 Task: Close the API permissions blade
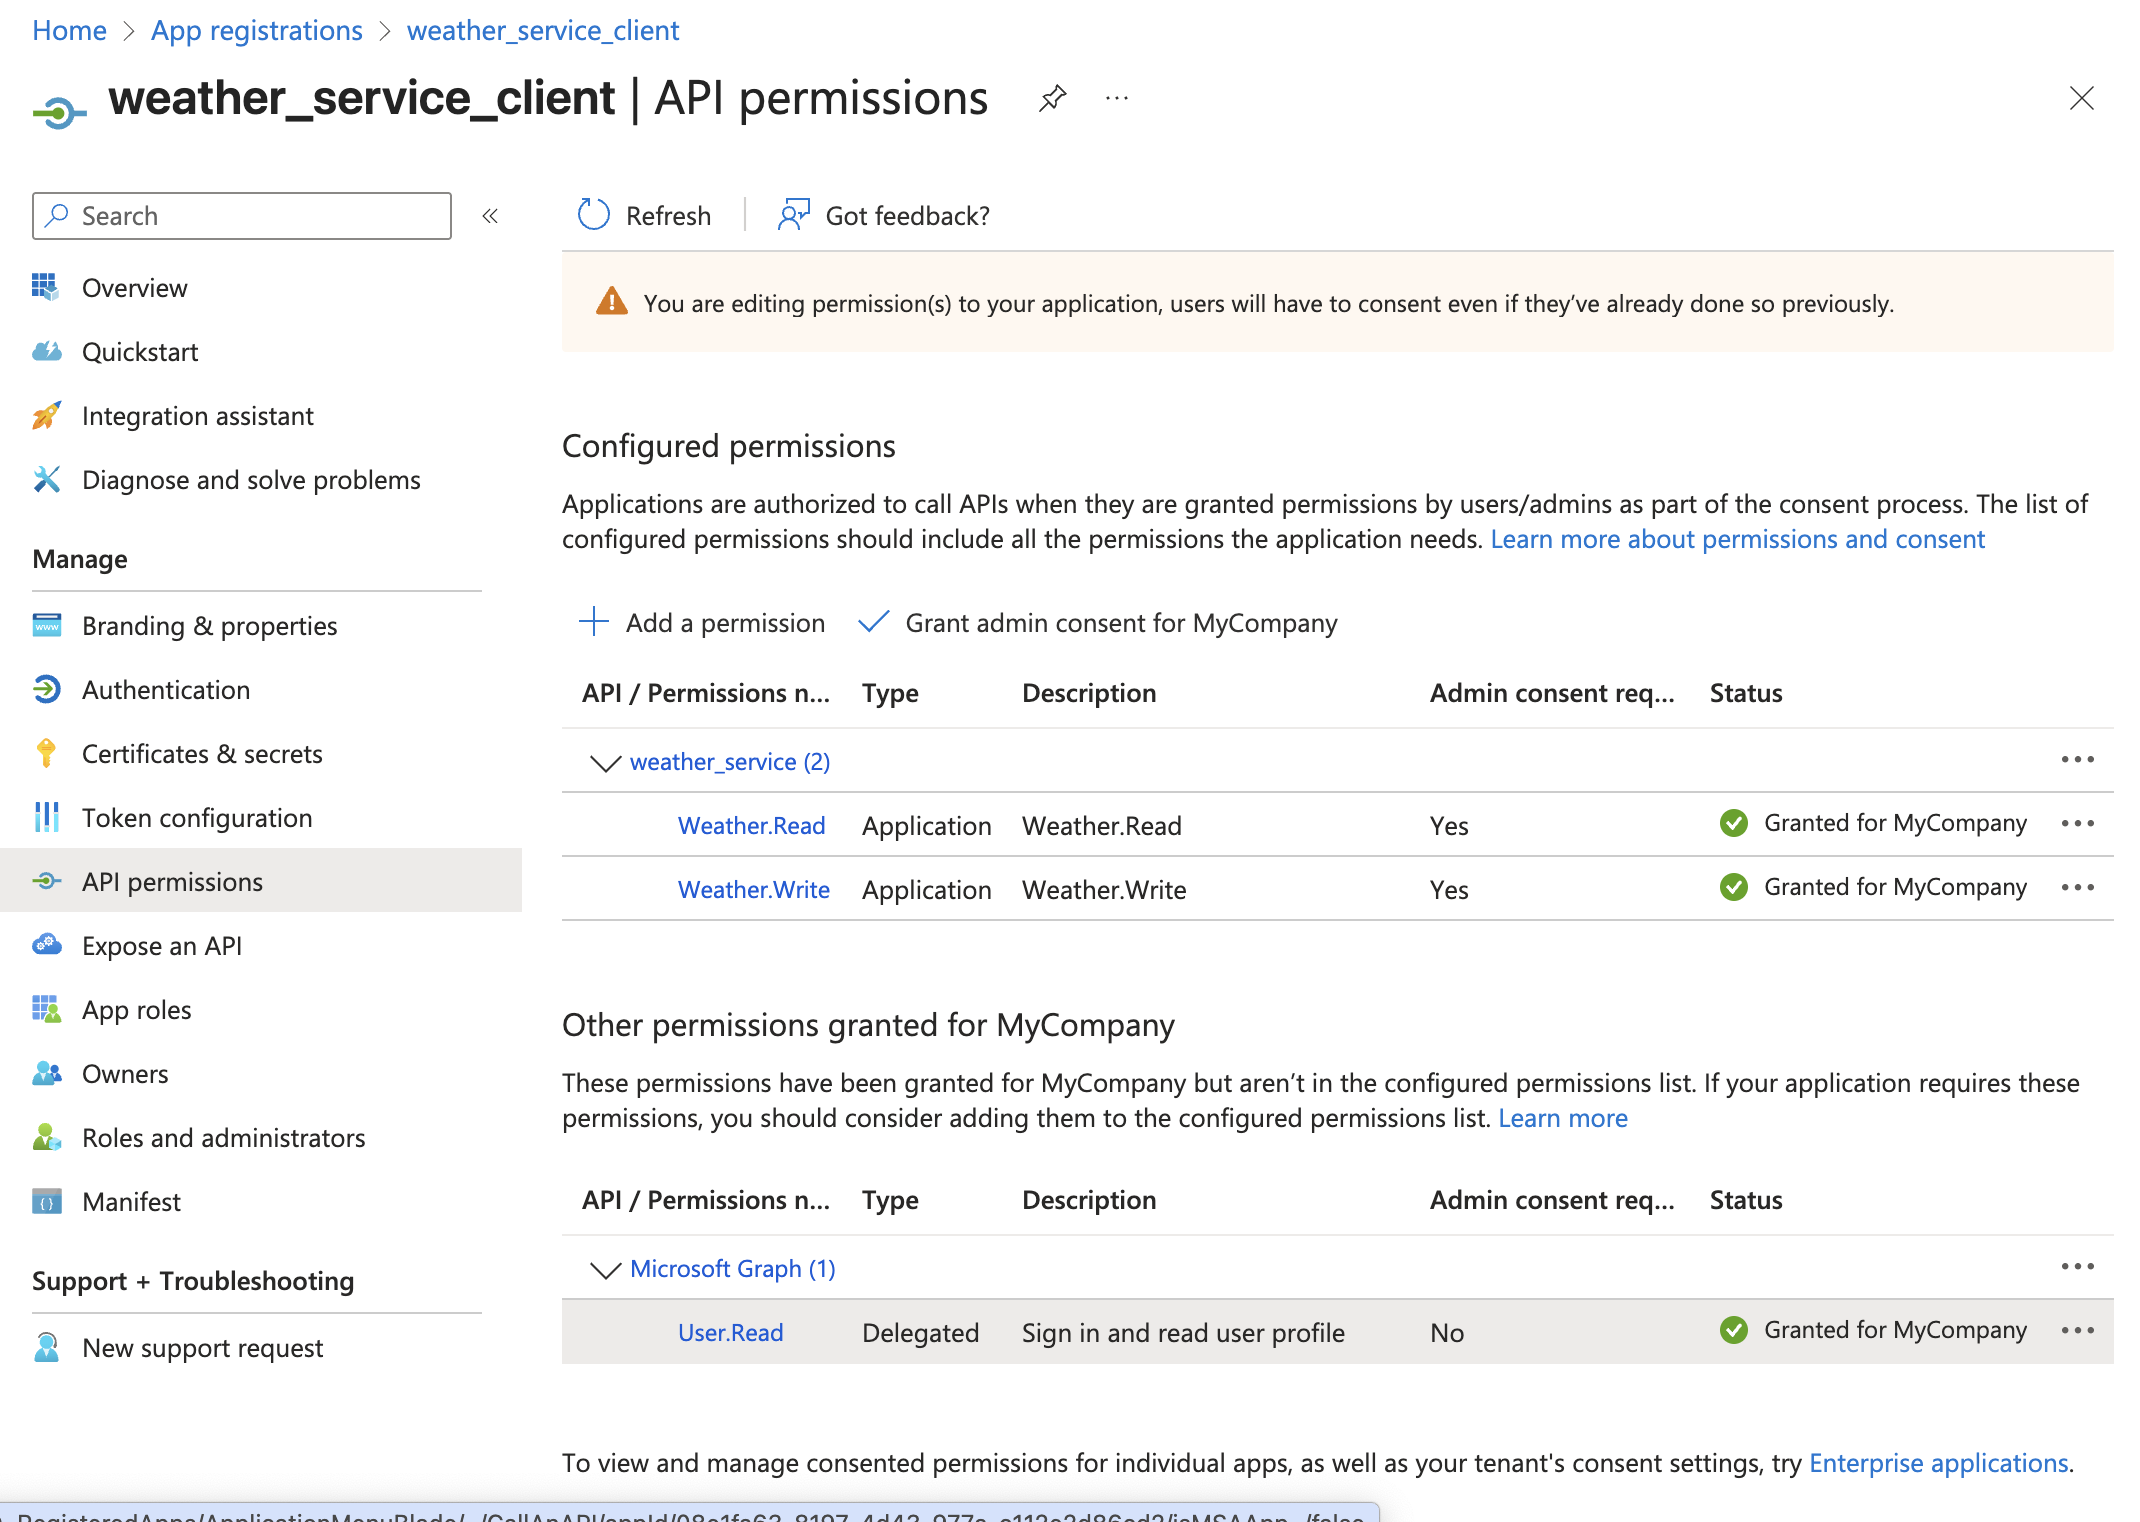click(2081, 98)
